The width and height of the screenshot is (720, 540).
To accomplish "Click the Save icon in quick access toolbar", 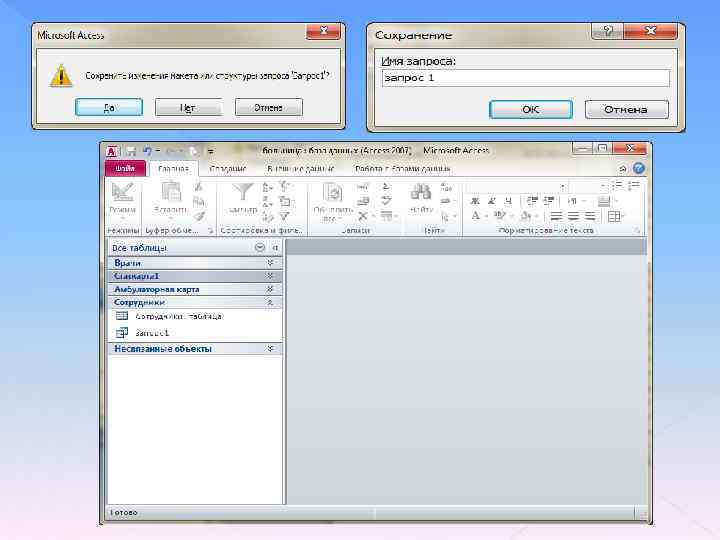I will [x=131, y=151].
